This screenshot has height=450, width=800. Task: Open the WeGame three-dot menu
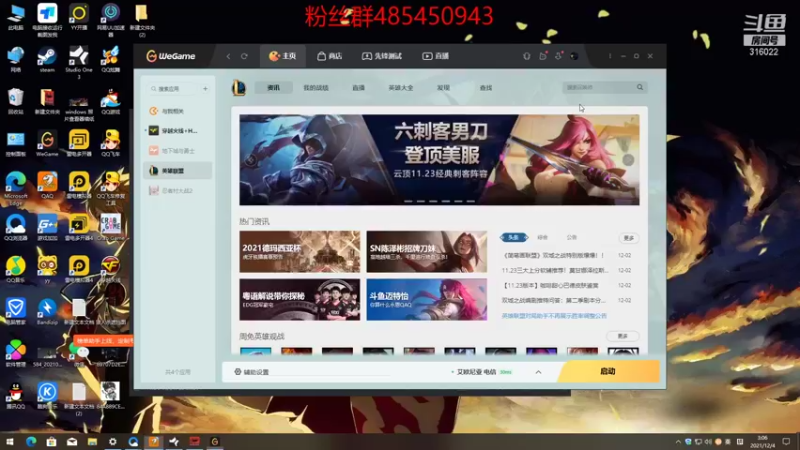tap(610, 56)
